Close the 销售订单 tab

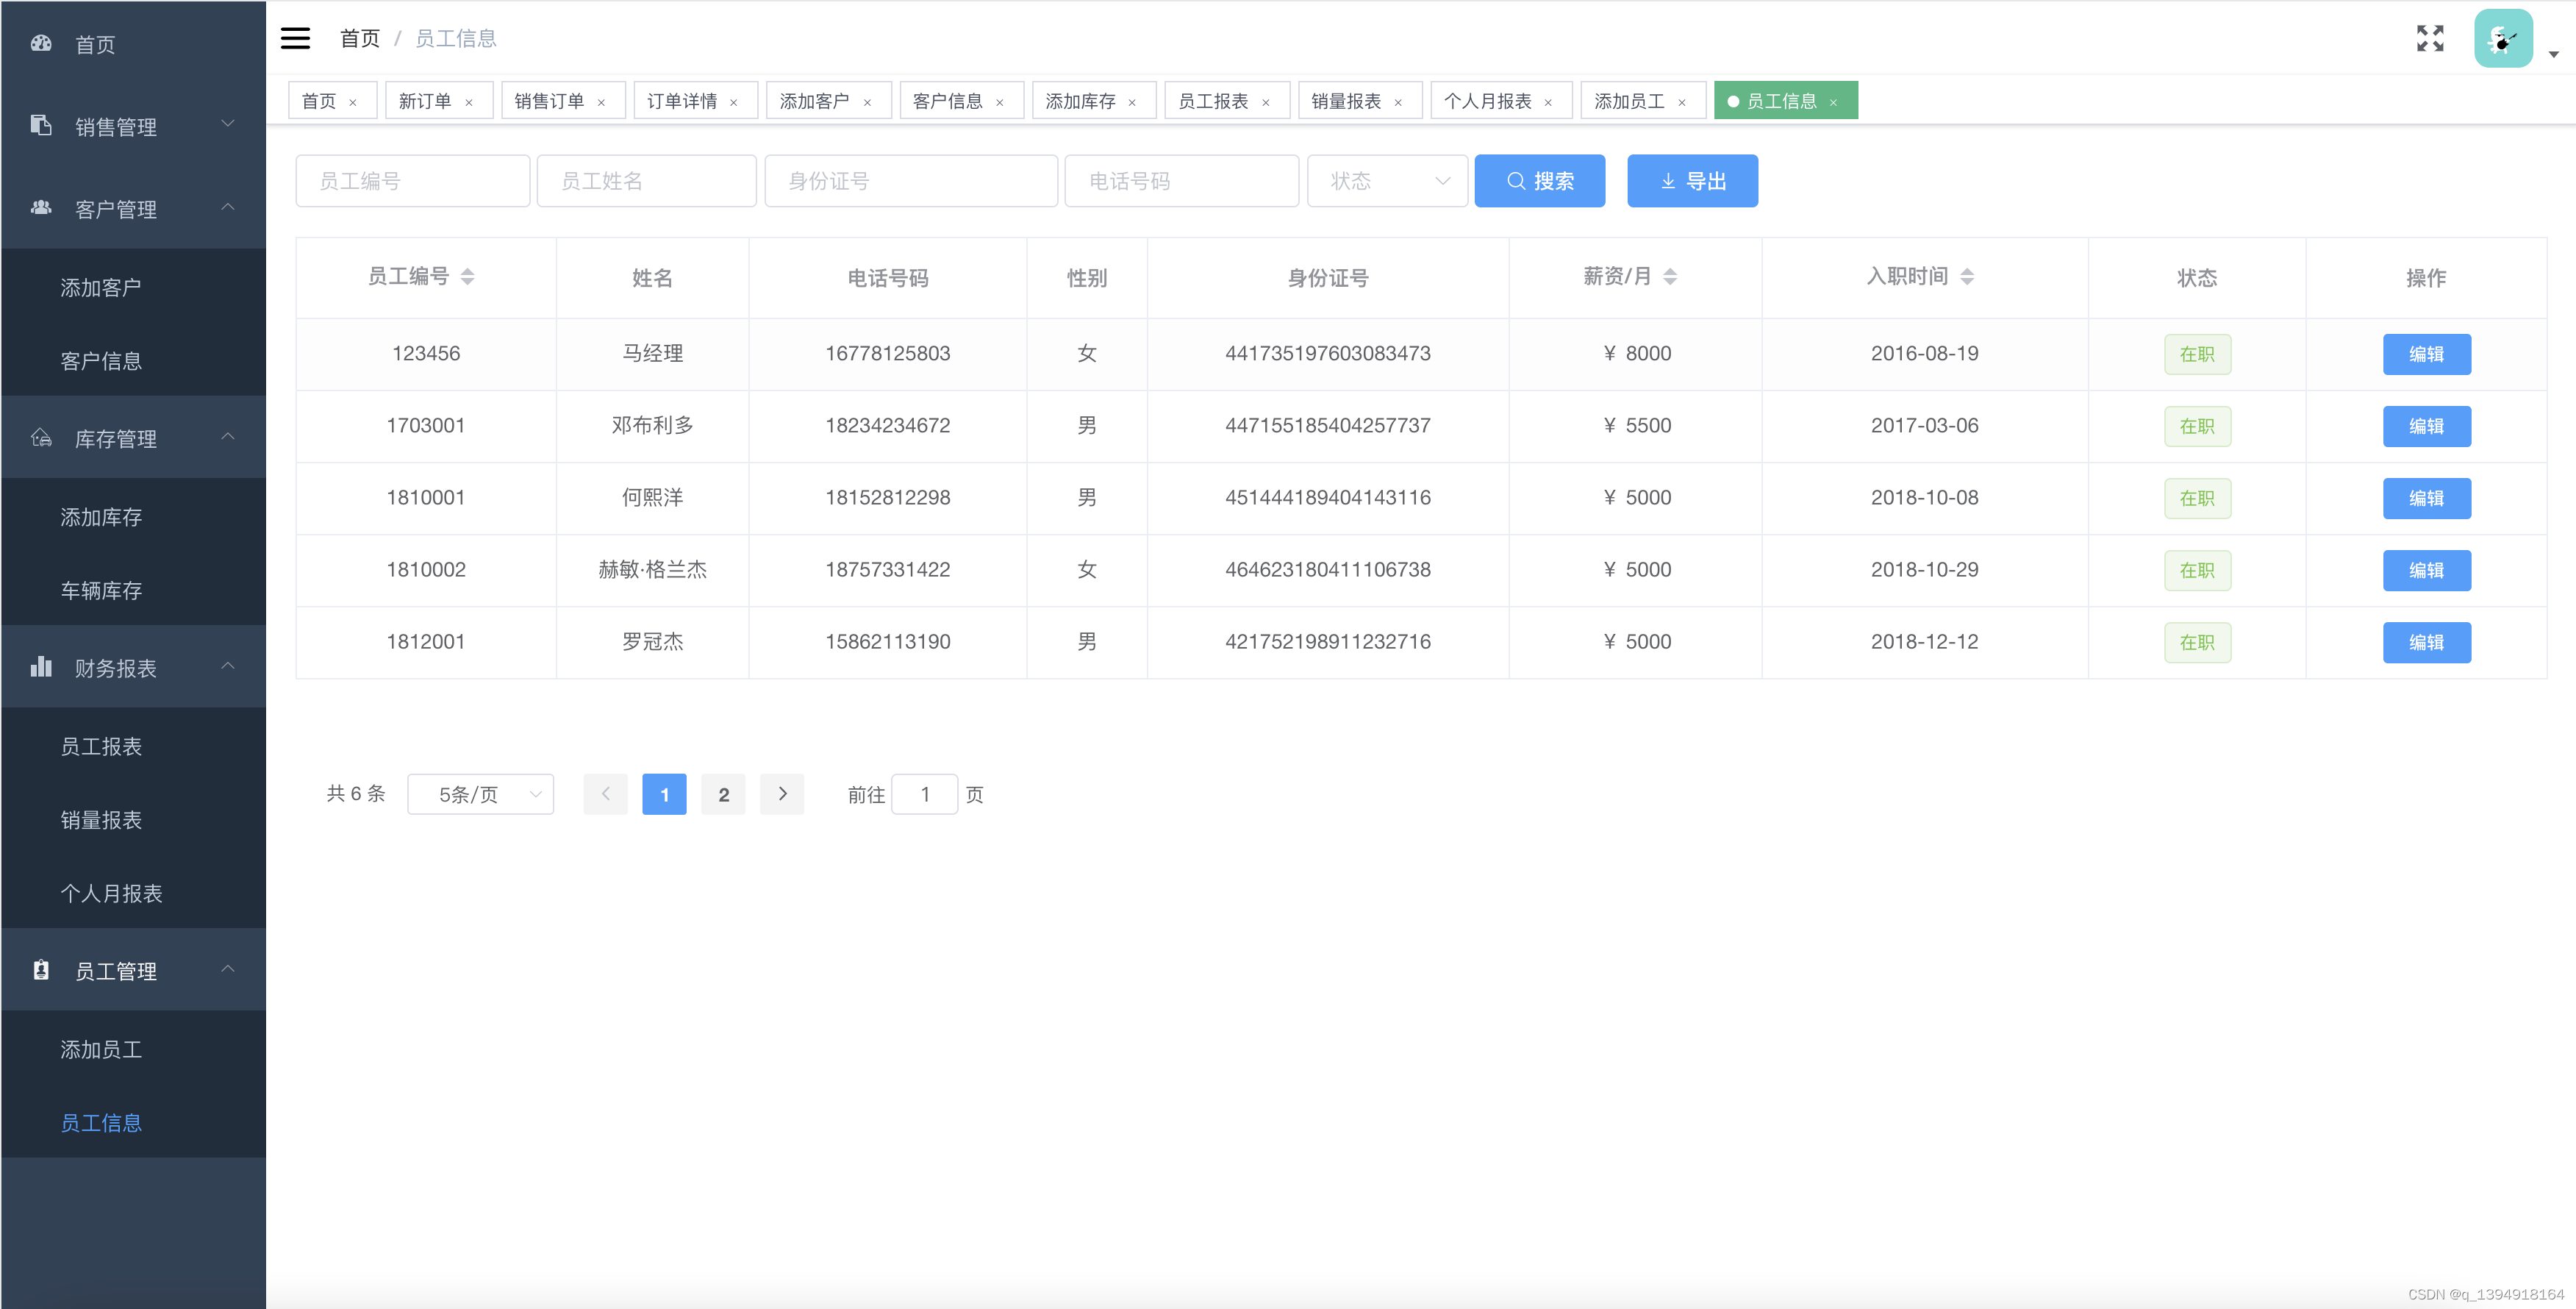601,102
